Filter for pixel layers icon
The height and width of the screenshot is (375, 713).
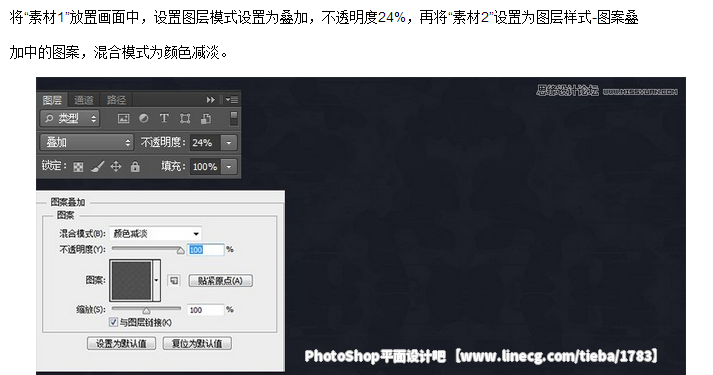pyautogui.click(x=123, y=119)
